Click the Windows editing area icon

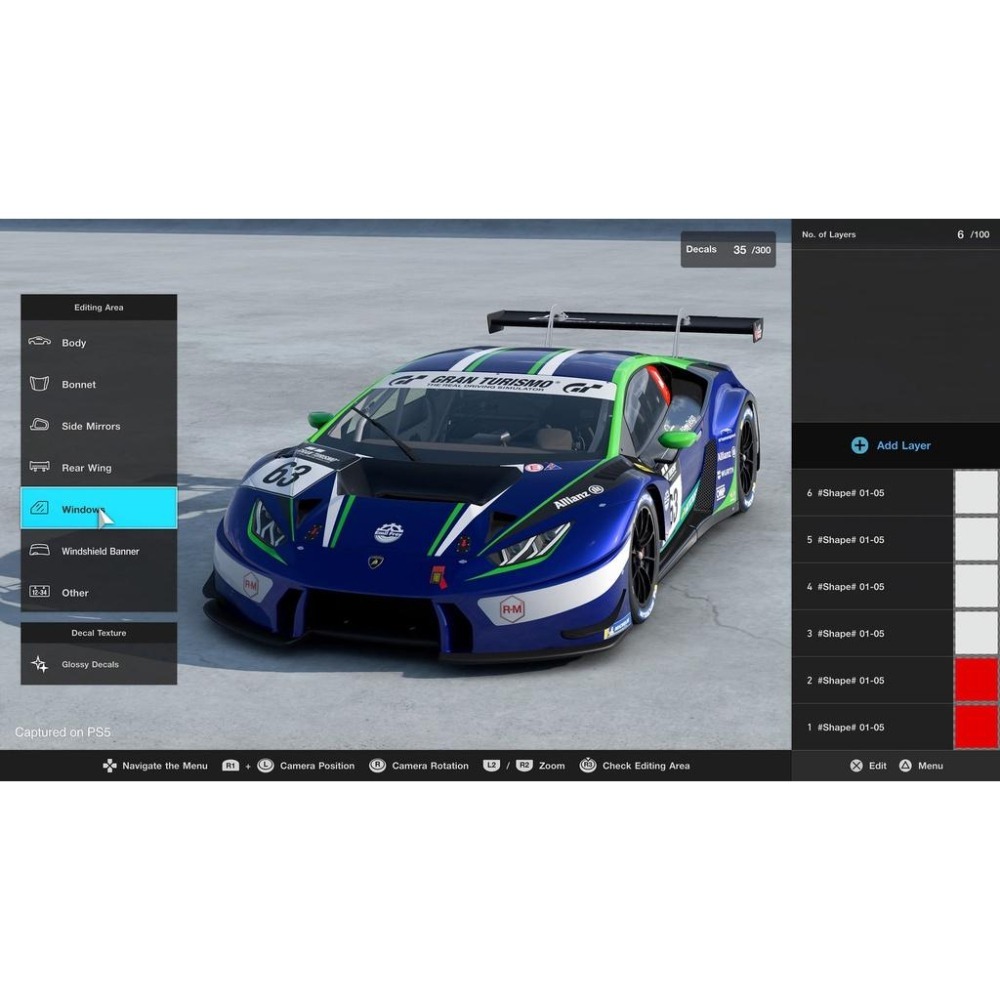[38, 508]
